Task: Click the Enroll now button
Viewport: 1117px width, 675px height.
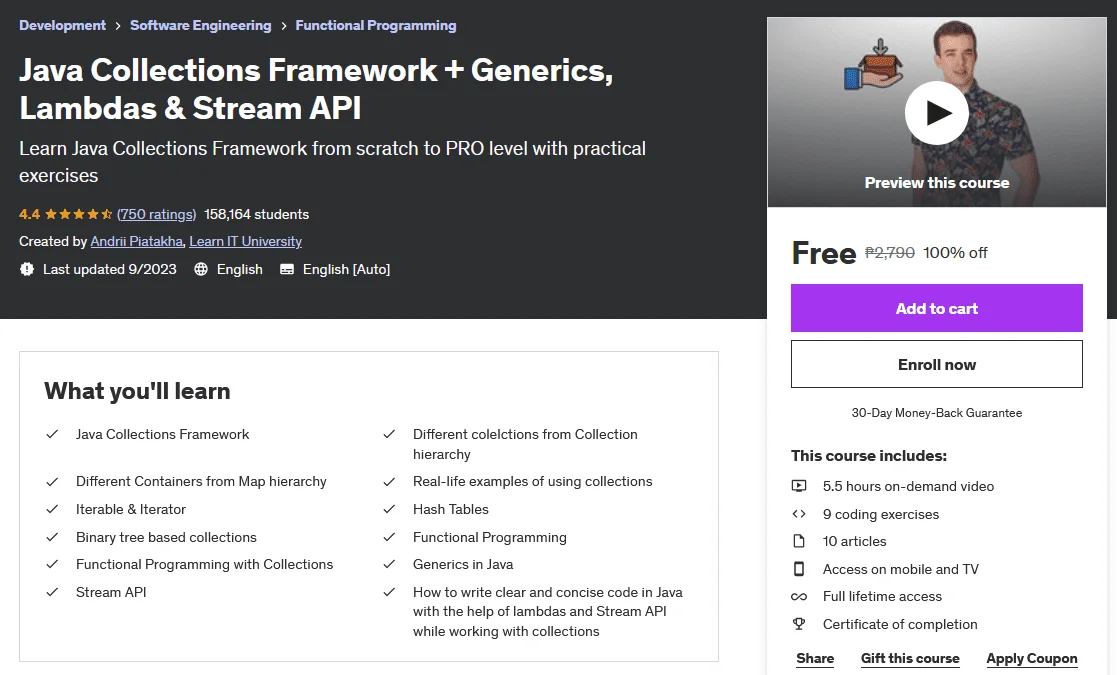Action: (936, 364)
